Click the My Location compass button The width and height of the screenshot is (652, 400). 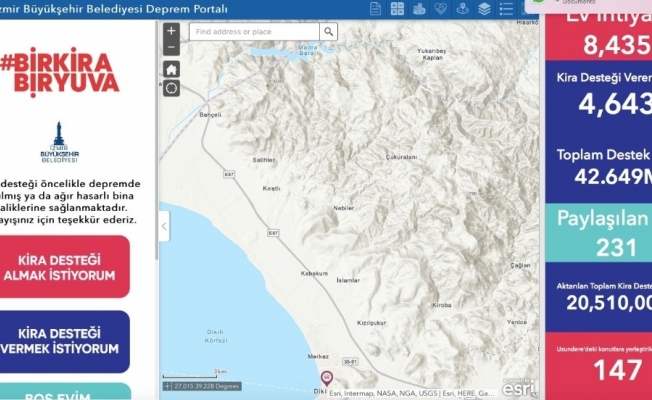[172, 89]
